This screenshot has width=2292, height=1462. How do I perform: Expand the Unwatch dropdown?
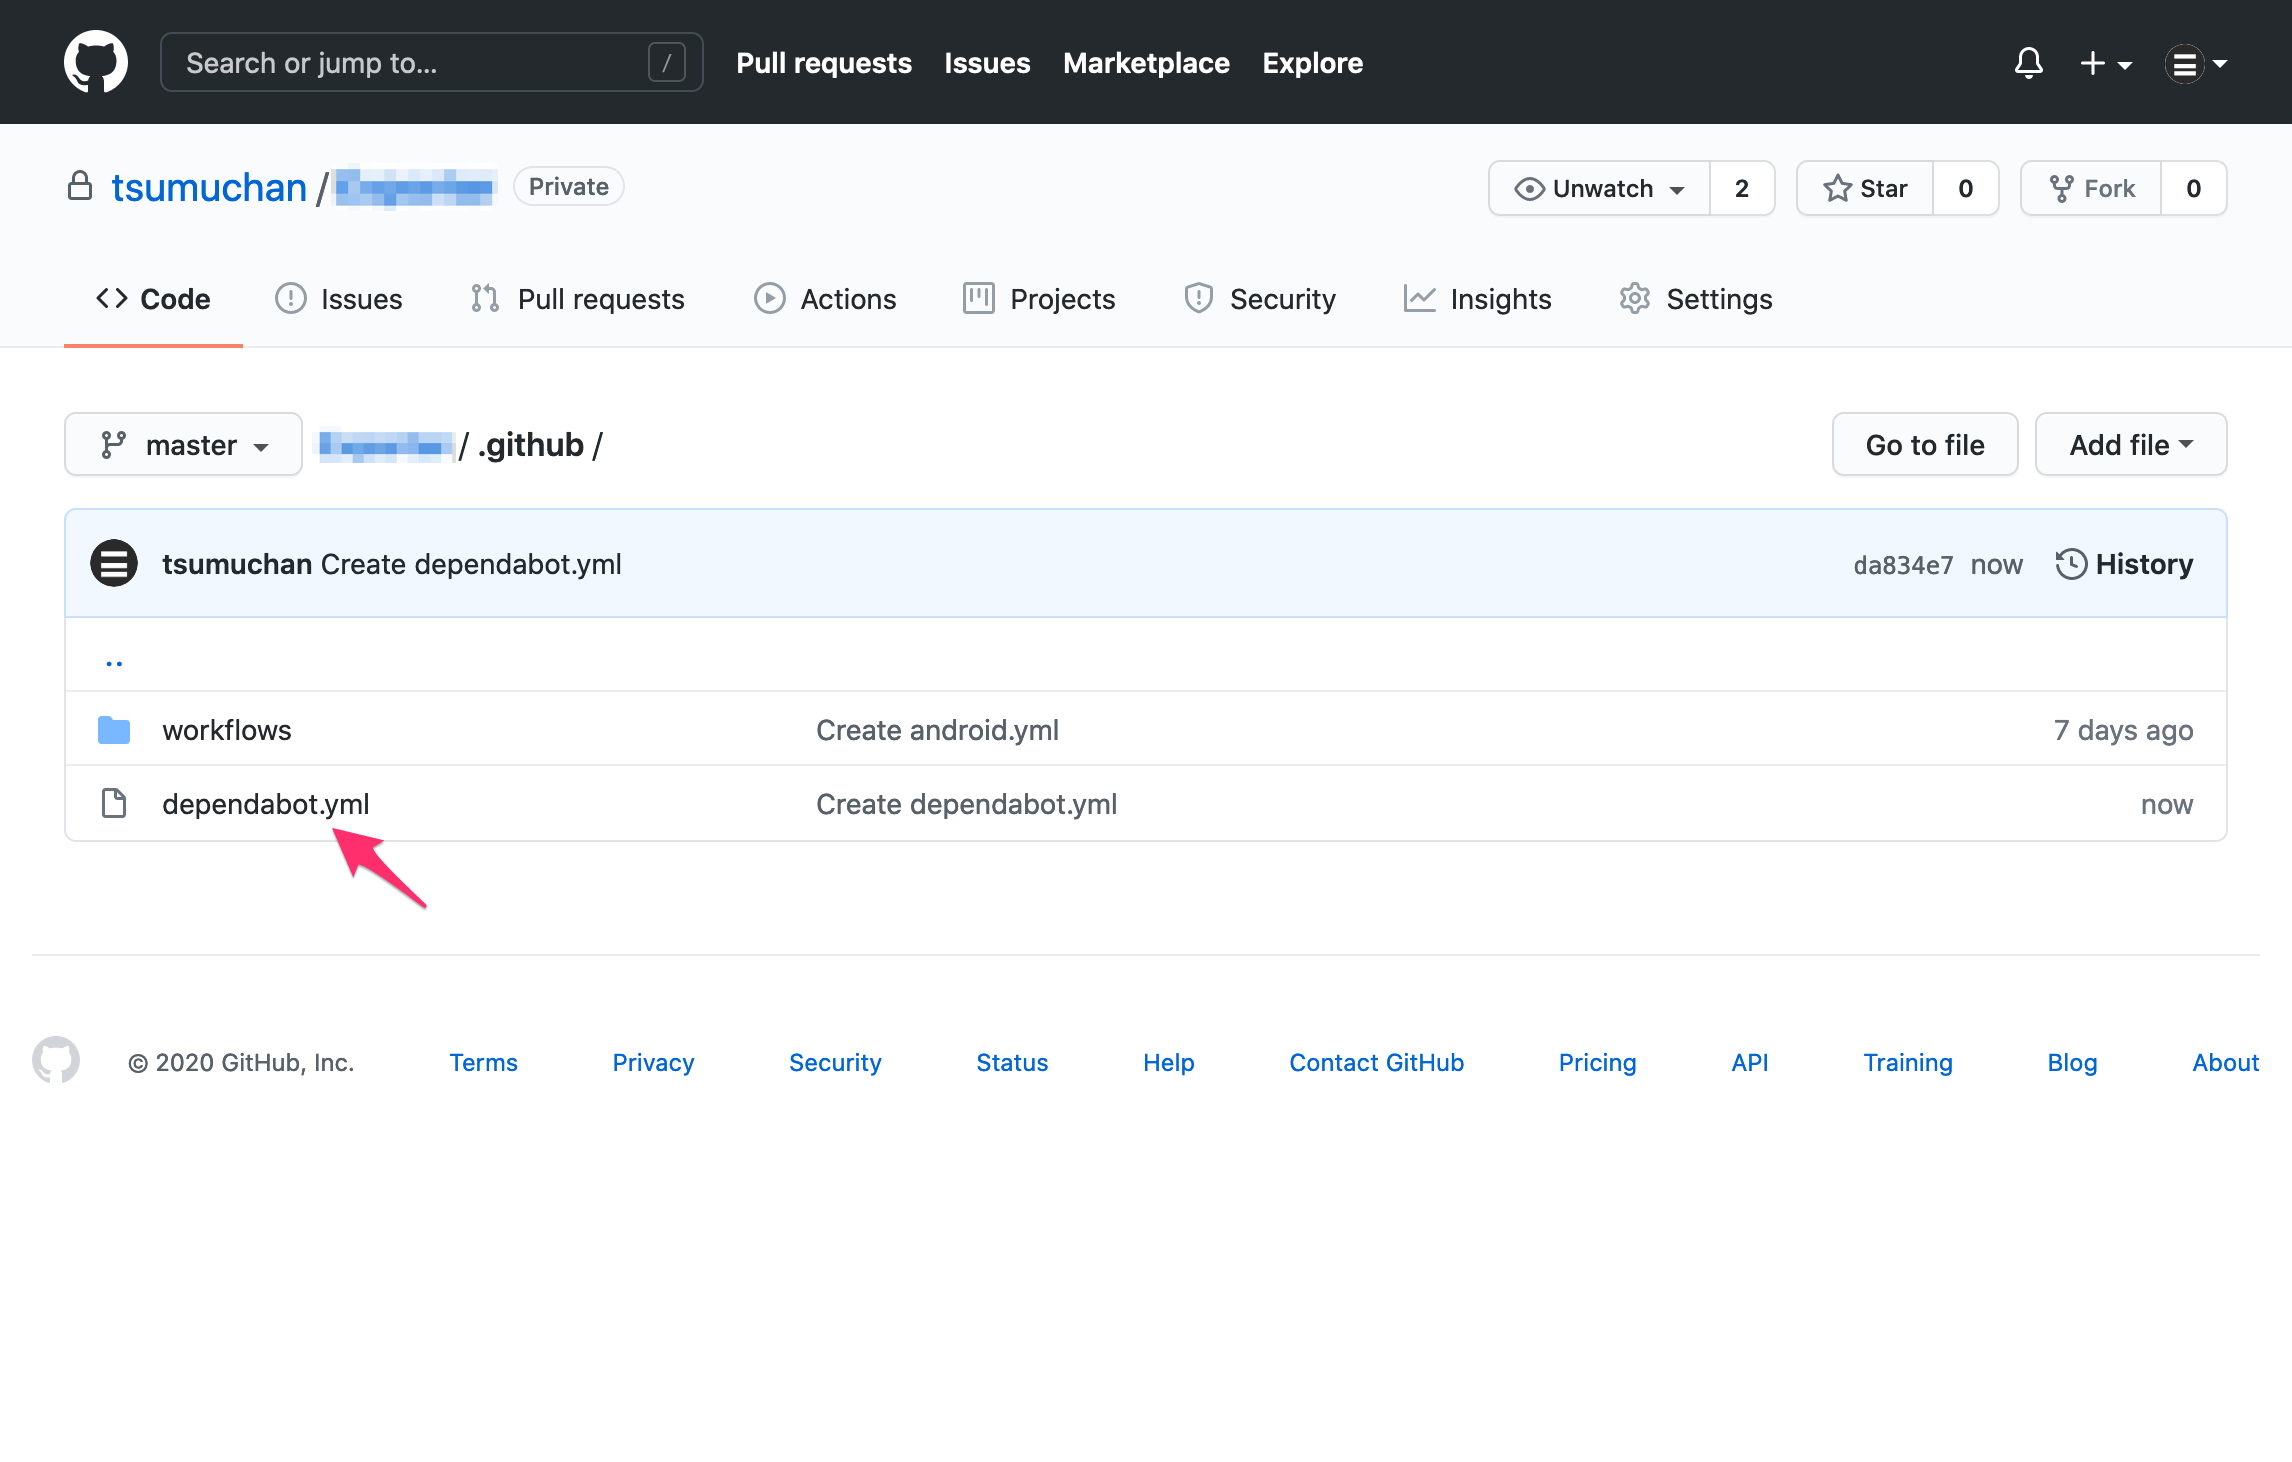coord(1599,188)
